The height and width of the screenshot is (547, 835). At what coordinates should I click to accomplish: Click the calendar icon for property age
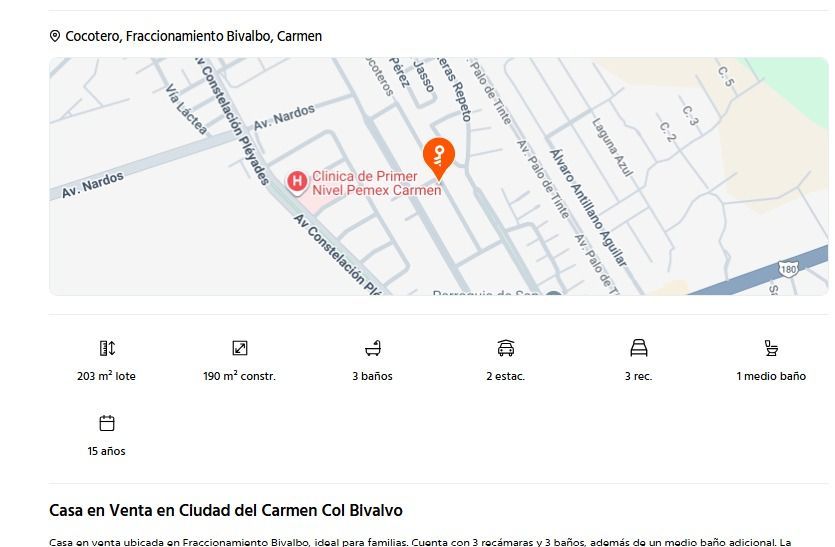(x=107, y=423)
